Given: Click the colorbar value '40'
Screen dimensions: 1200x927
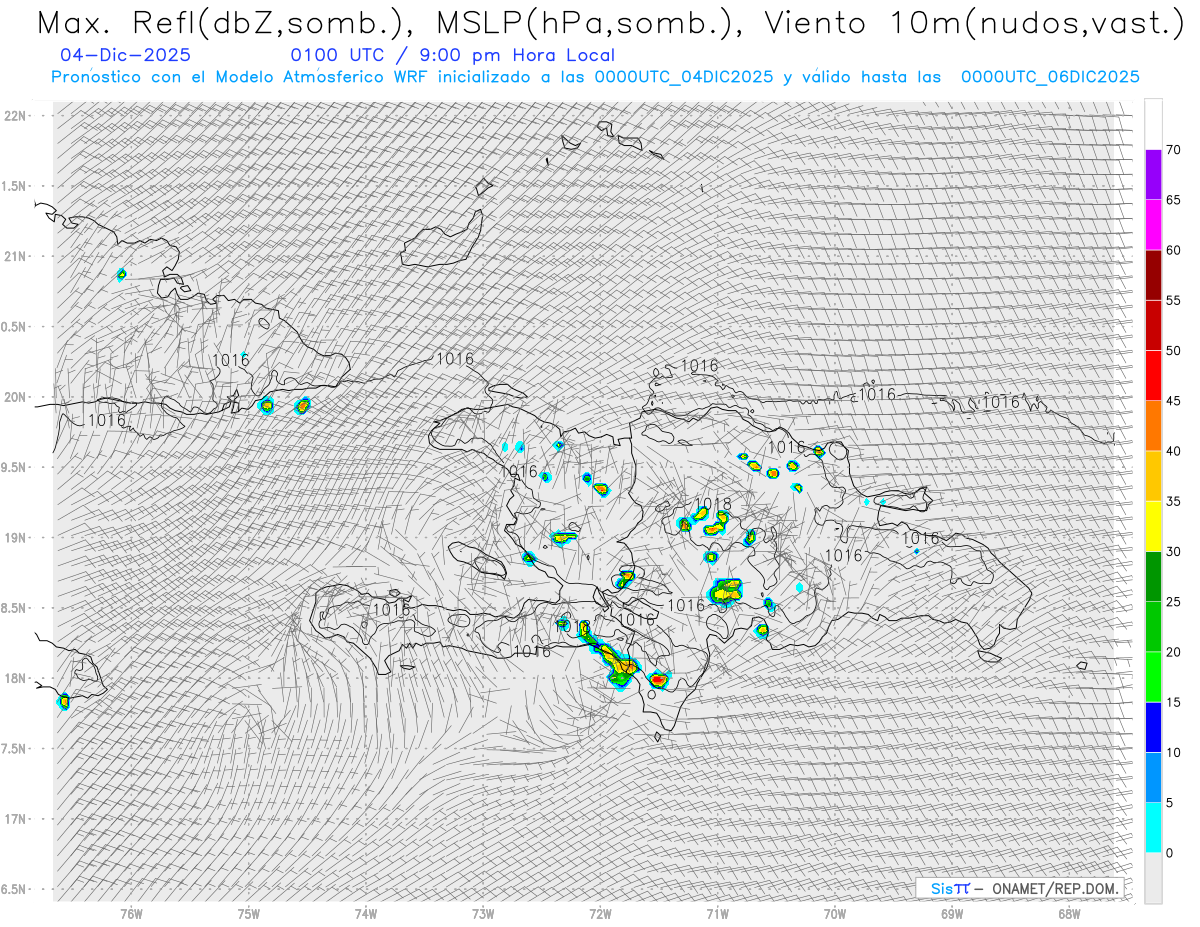Looking at the screenshot, I should click(1173, 451).
